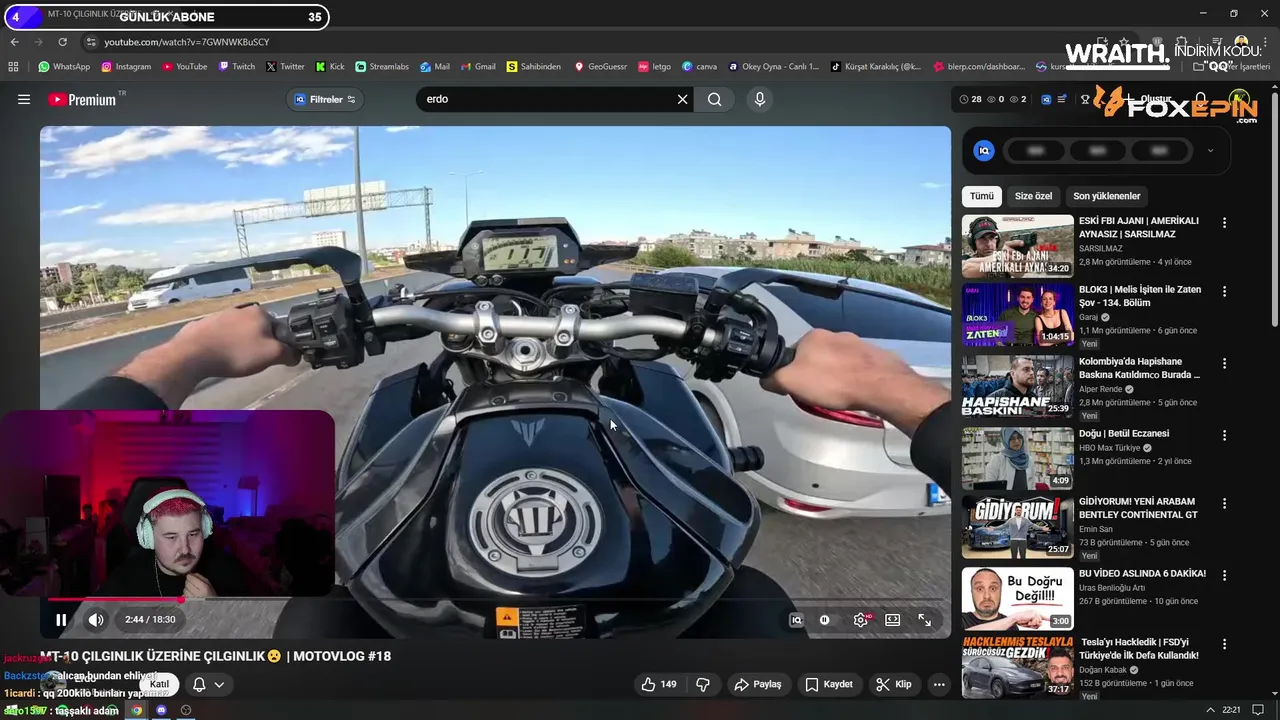This screenshot has height=720, width=1280.
Task: Open the Twitch bookmark
Action: (237, 67)
